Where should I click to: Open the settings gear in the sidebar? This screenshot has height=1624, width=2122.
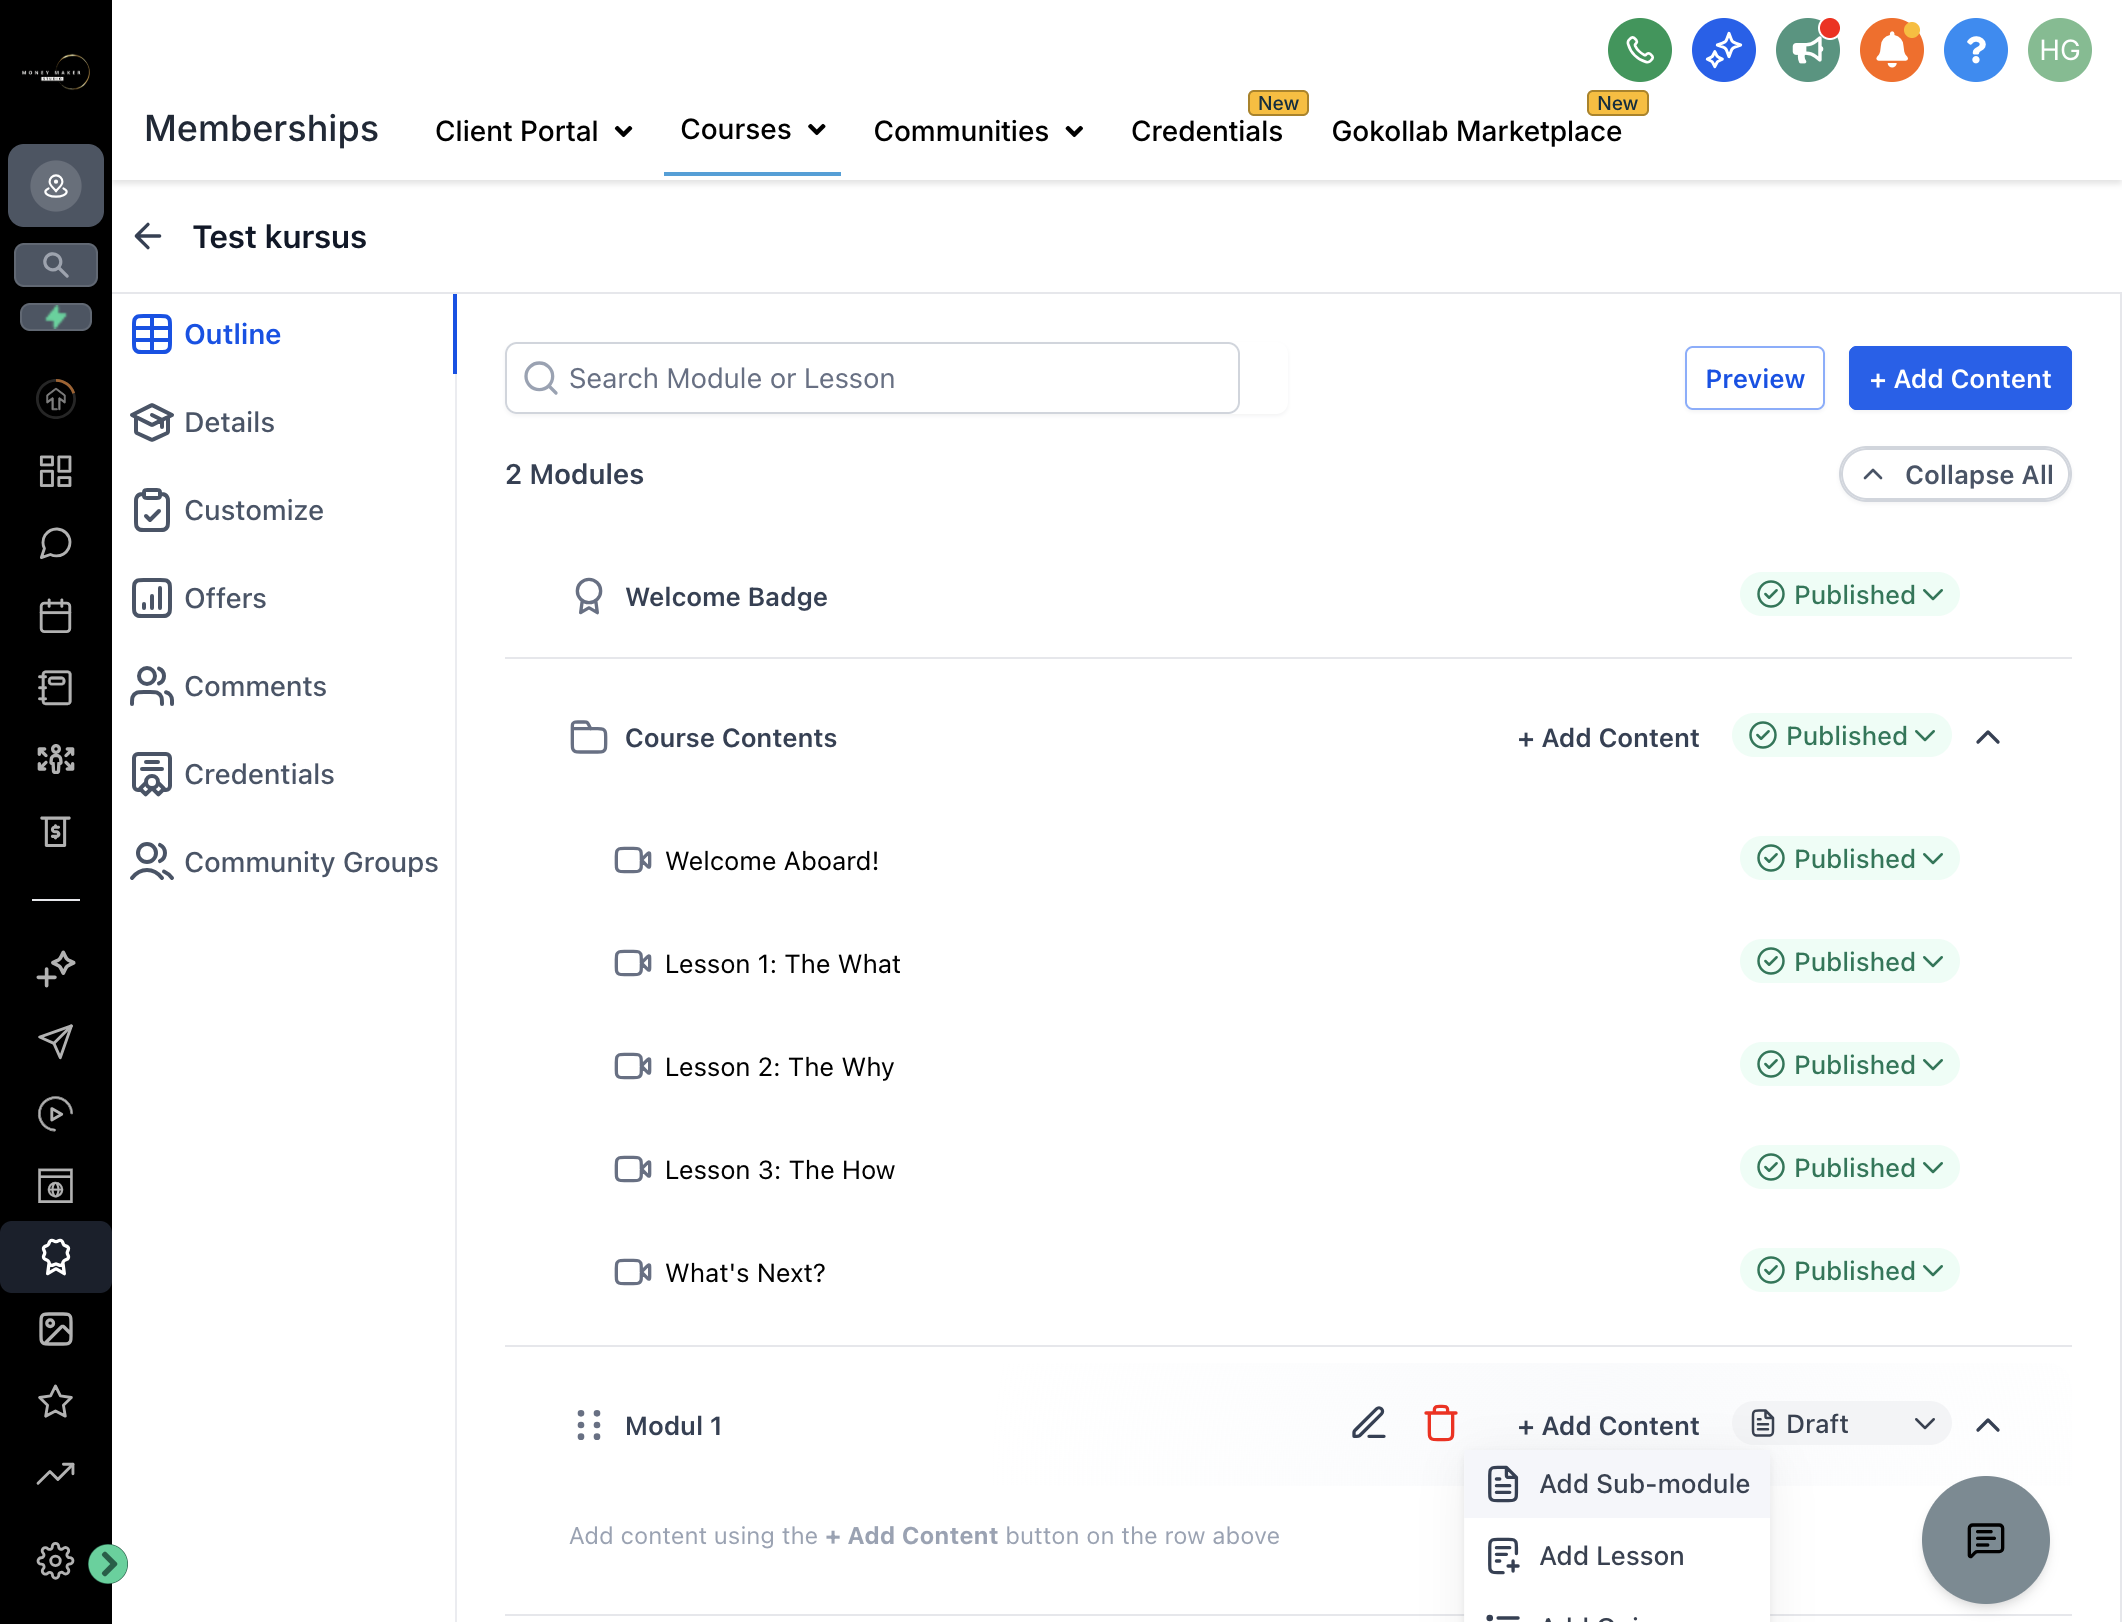coord(56,1561)
